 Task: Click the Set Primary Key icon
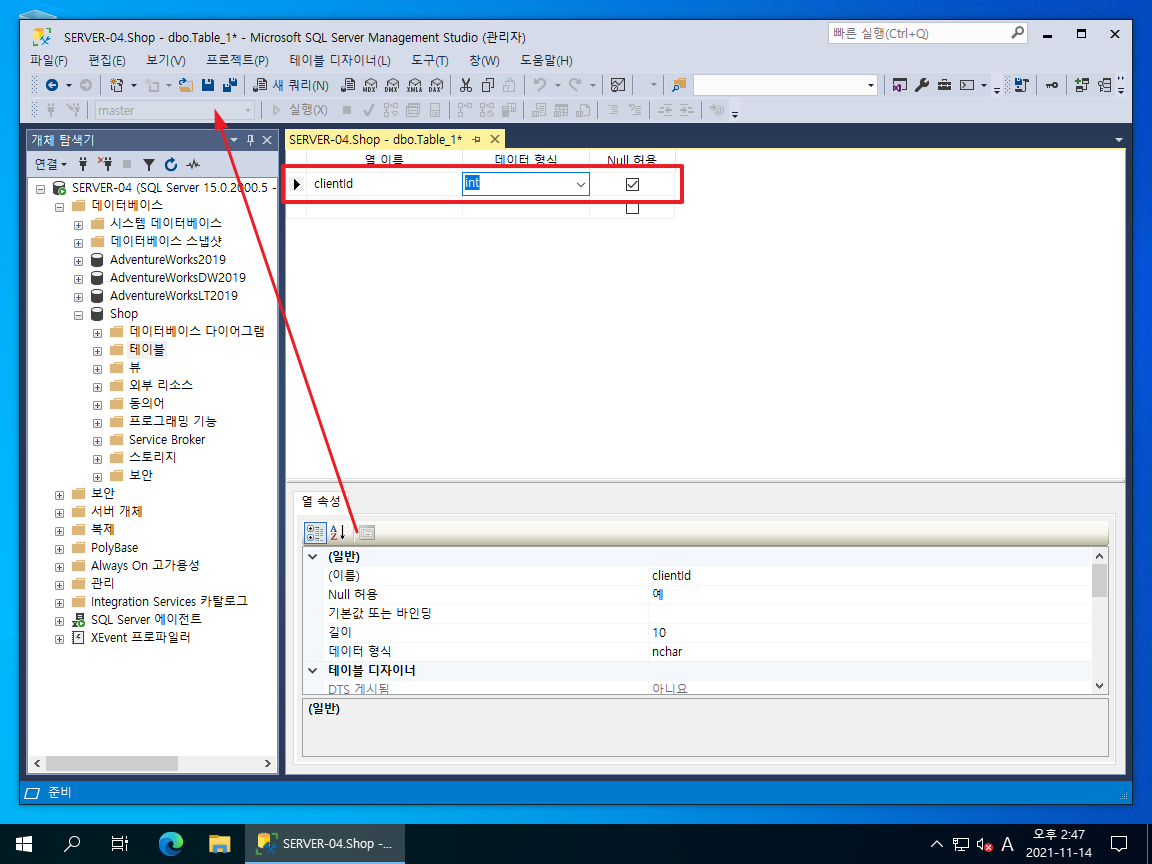pos(1052,85)
